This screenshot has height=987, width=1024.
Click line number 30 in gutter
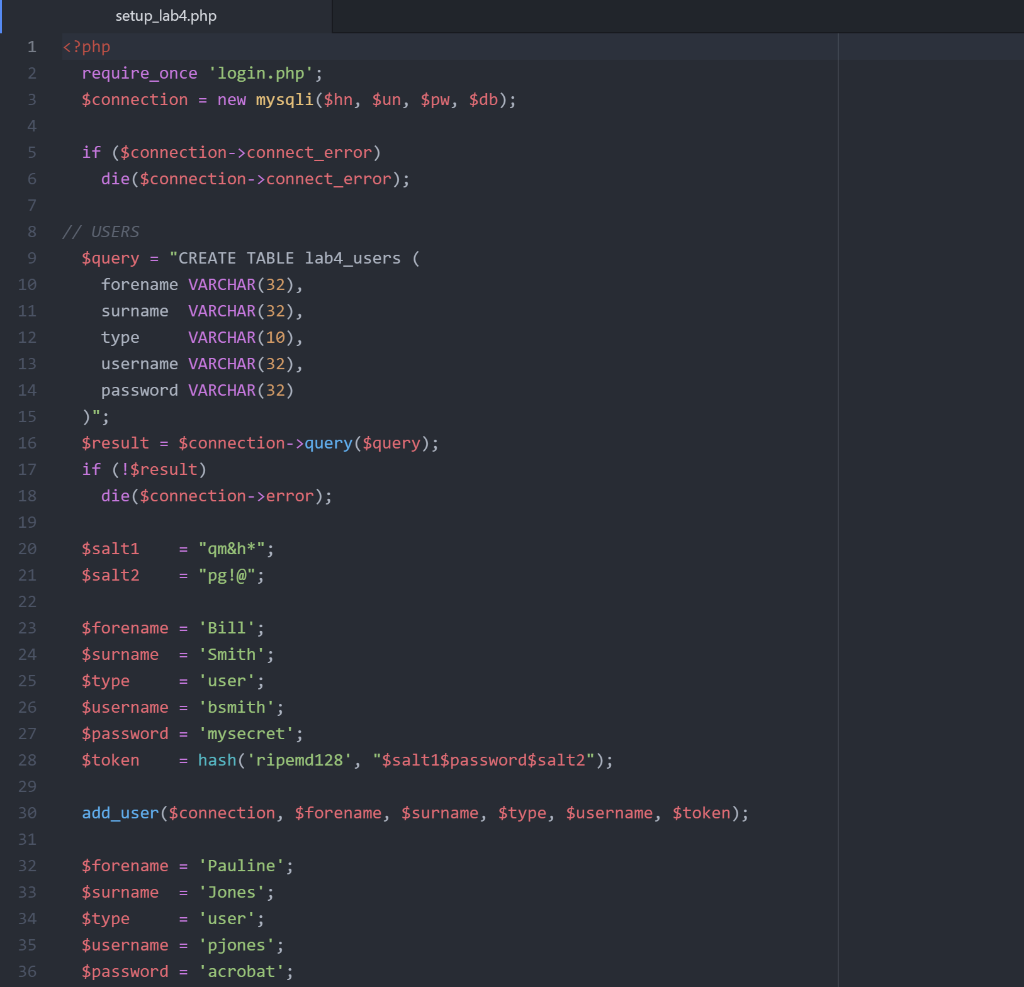click(27, 813)
